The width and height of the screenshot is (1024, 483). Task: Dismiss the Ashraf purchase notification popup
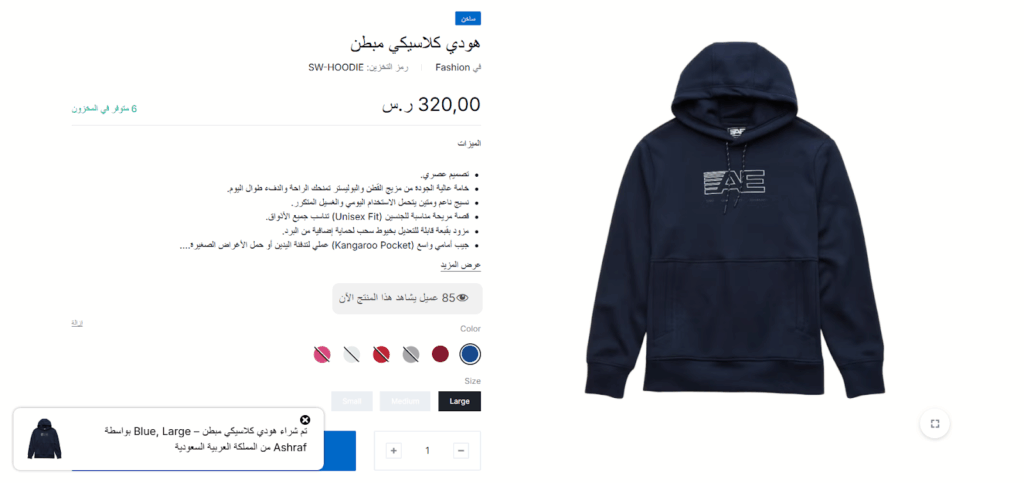[305, 420]
